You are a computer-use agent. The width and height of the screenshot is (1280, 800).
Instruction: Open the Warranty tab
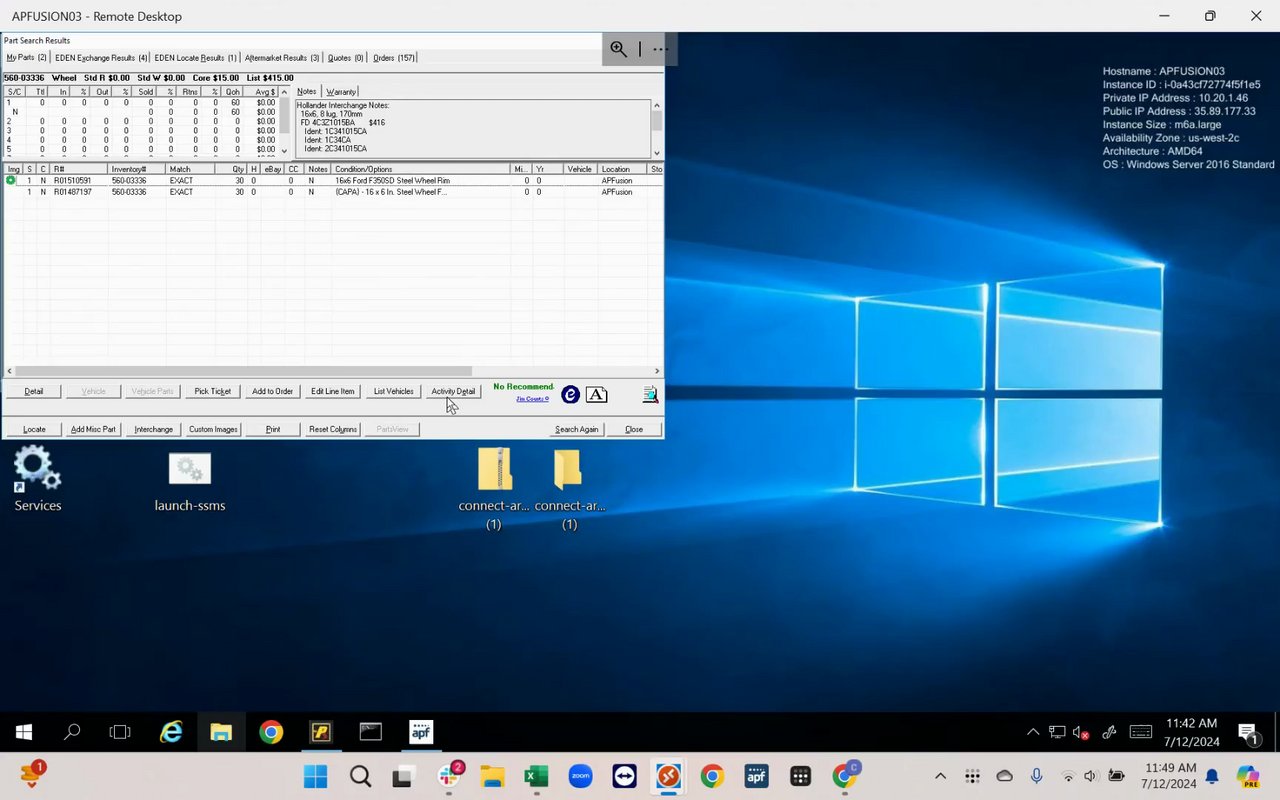[x=341, y=92]
